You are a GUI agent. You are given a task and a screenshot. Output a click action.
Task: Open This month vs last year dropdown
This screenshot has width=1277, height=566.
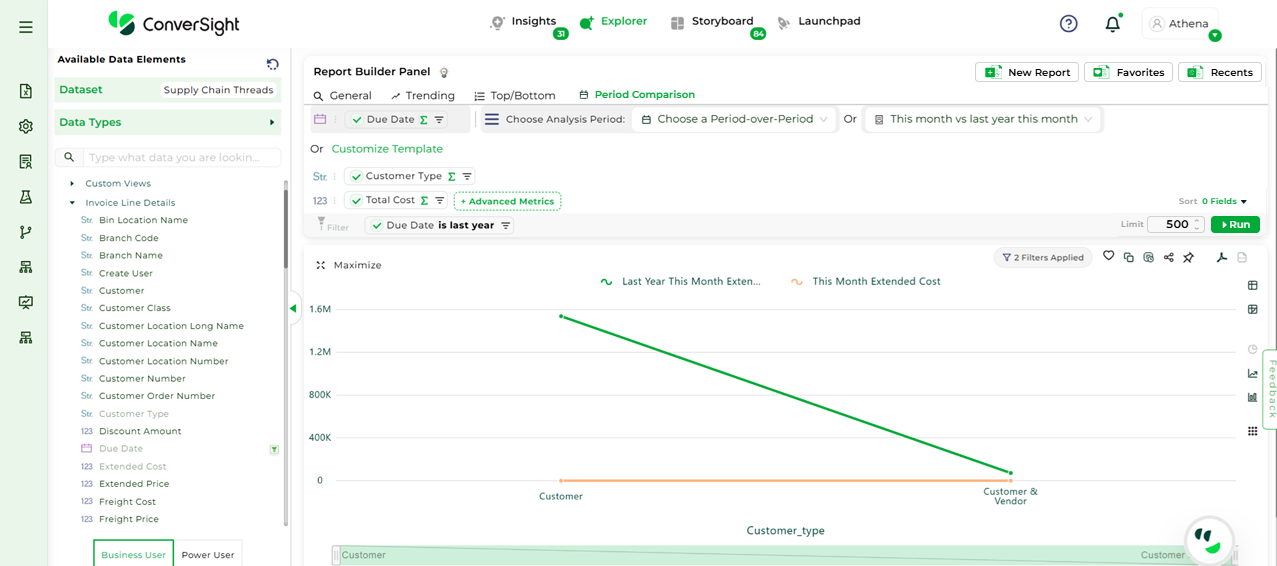(x=983, y=119)
